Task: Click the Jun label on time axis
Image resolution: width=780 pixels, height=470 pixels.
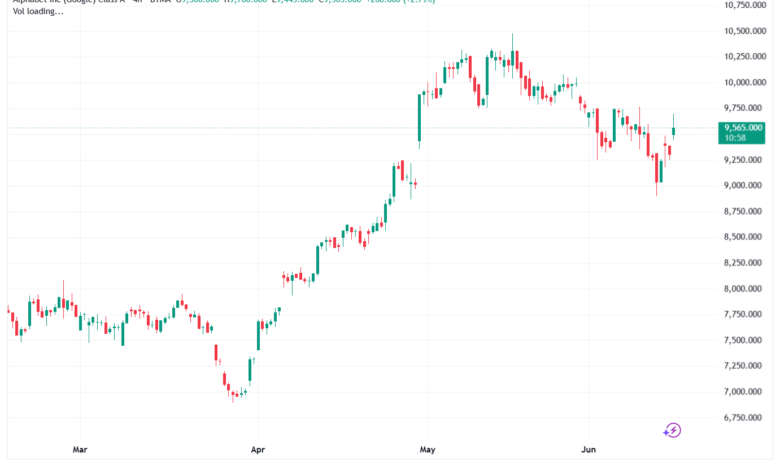Action: coord(588,450)
